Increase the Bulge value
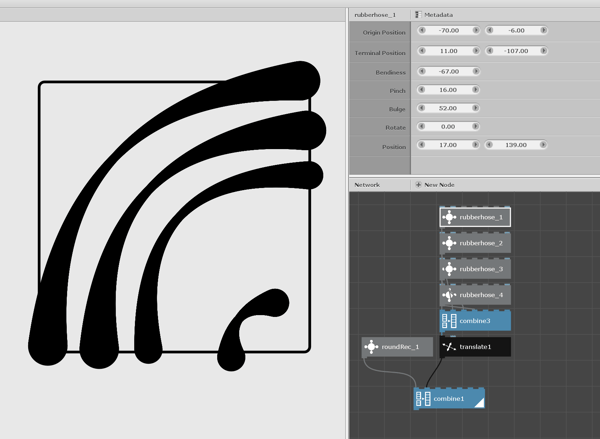This screenshot has height=439, width=600. click(x=475, y=108)
